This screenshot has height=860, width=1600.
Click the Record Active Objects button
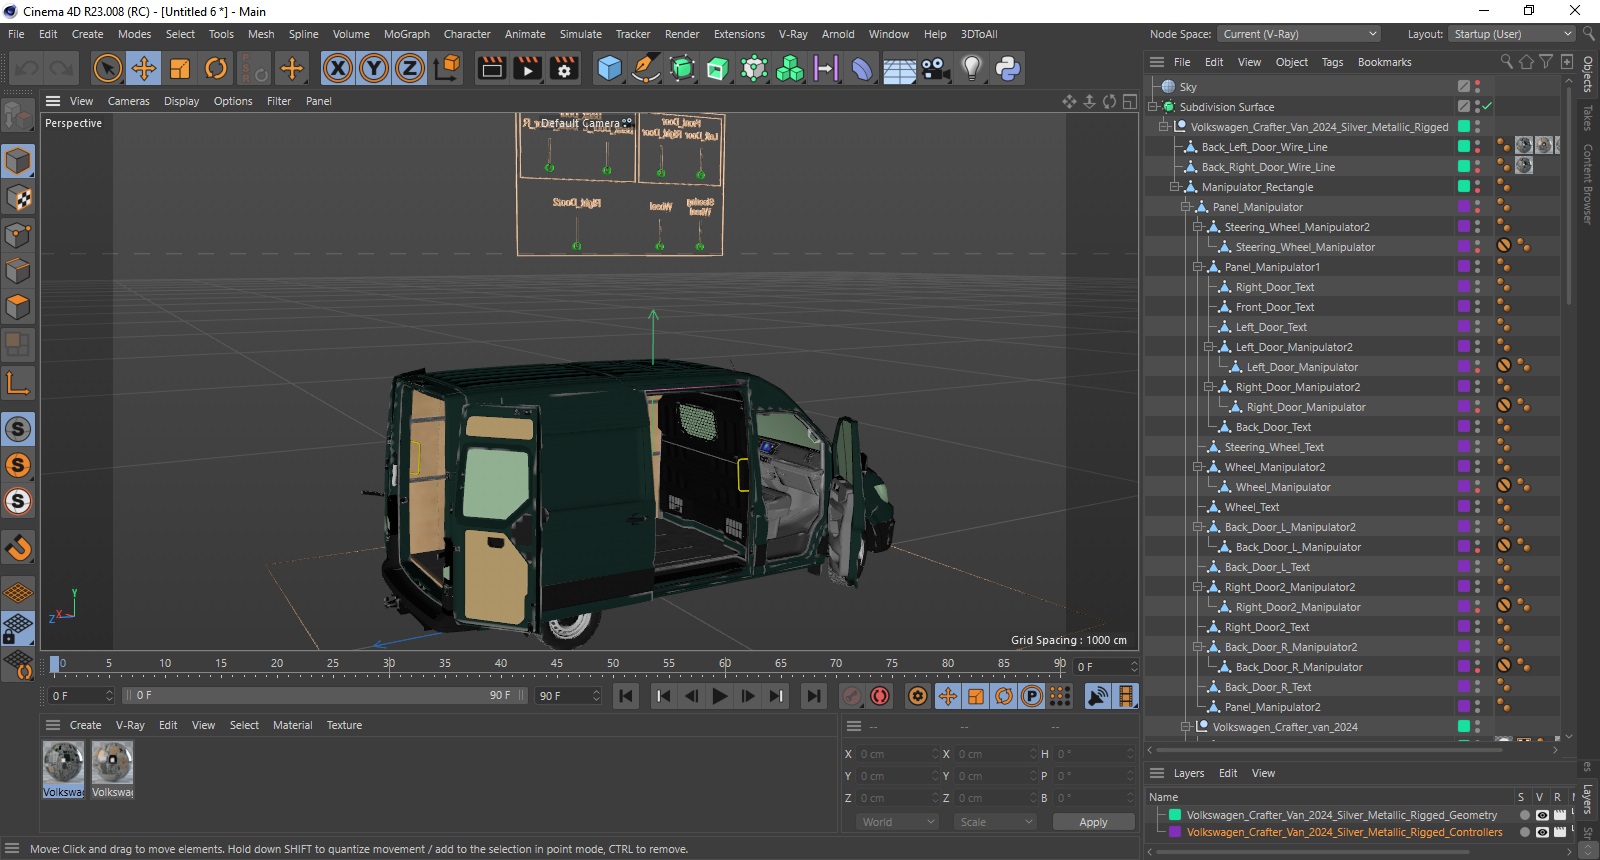(852, 696)
